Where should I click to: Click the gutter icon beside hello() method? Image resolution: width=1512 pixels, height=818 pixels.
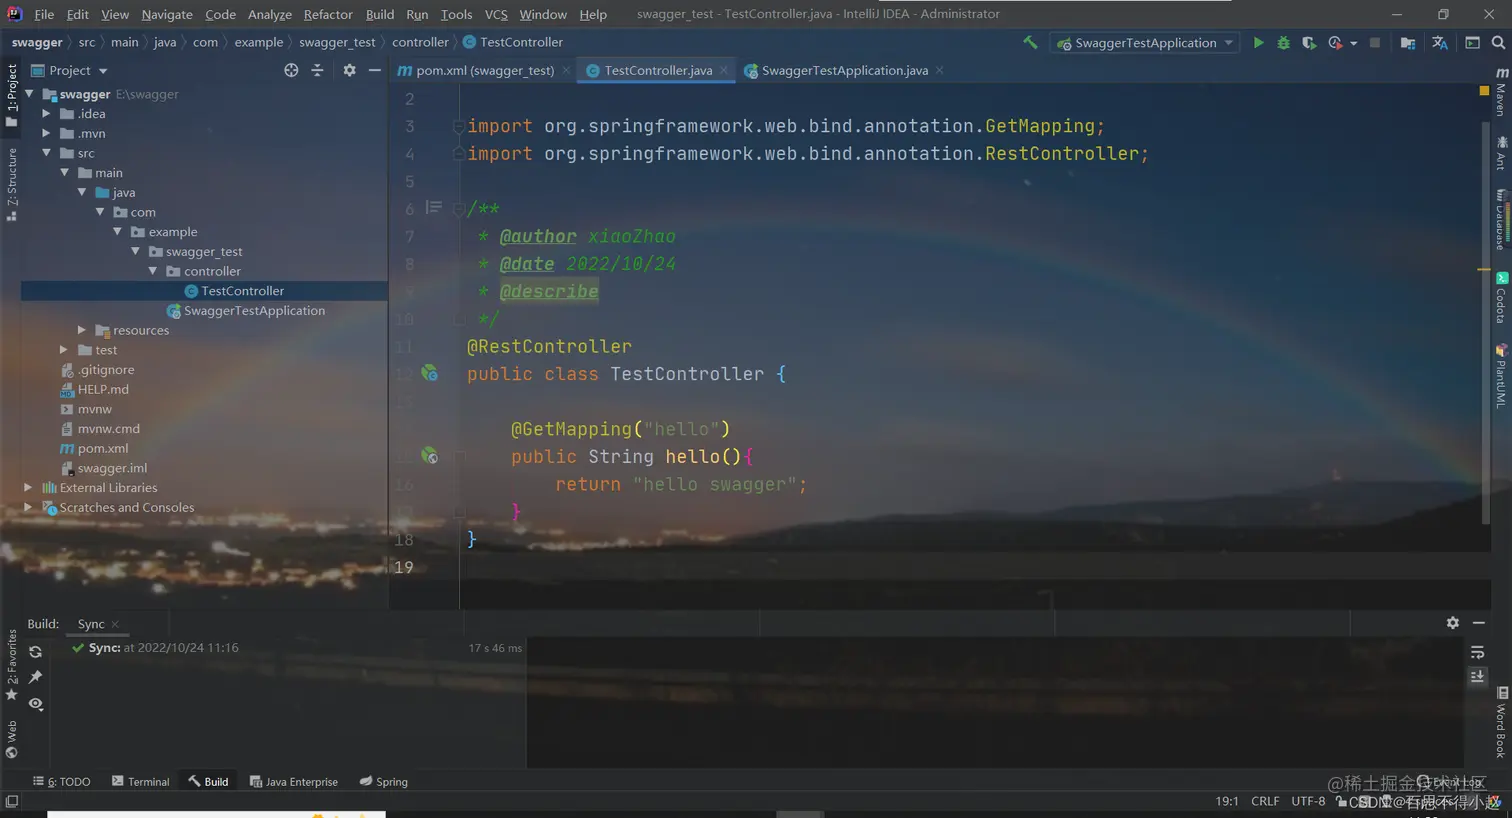point(429,456)
